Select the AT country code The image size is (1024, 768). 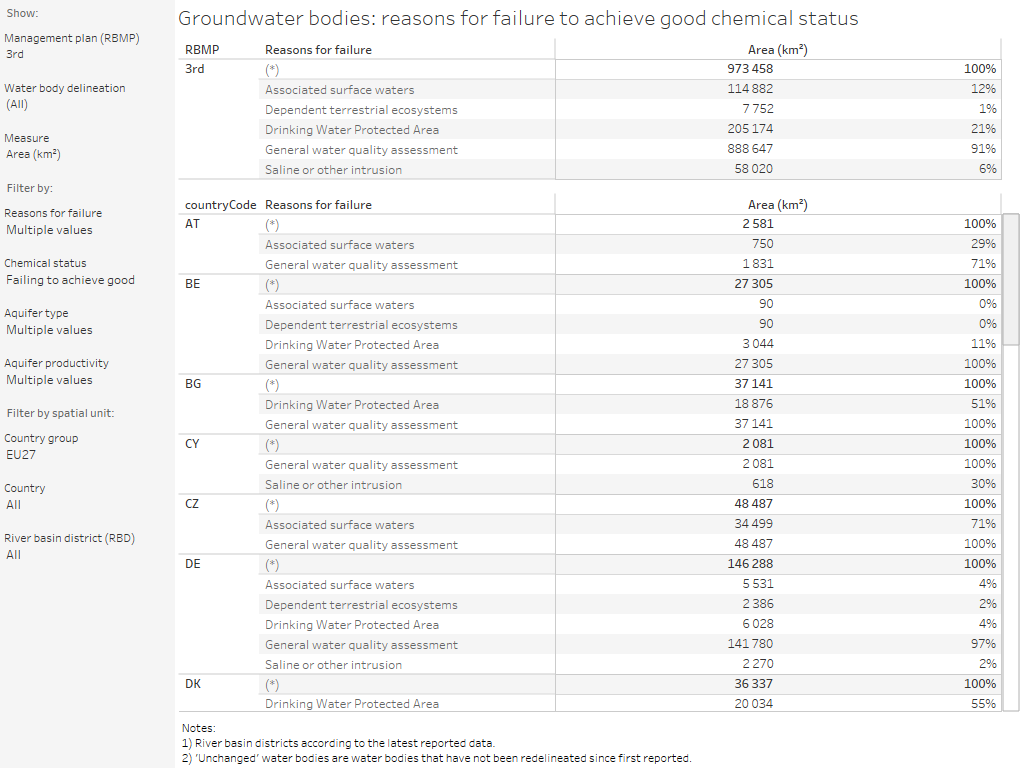[x=192, y=223]
